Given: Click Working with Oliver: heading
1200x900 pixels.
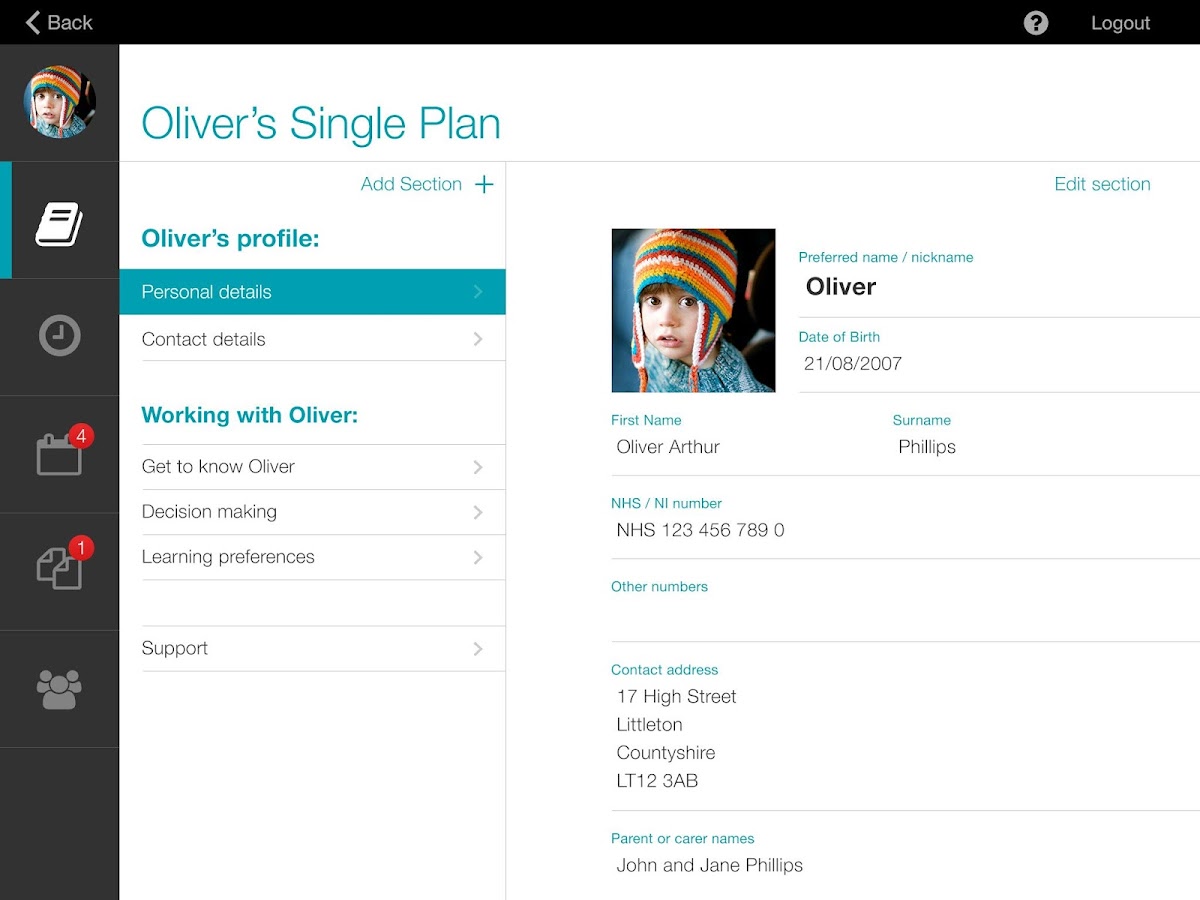Looking at the screenshot, I should point(249,415).
